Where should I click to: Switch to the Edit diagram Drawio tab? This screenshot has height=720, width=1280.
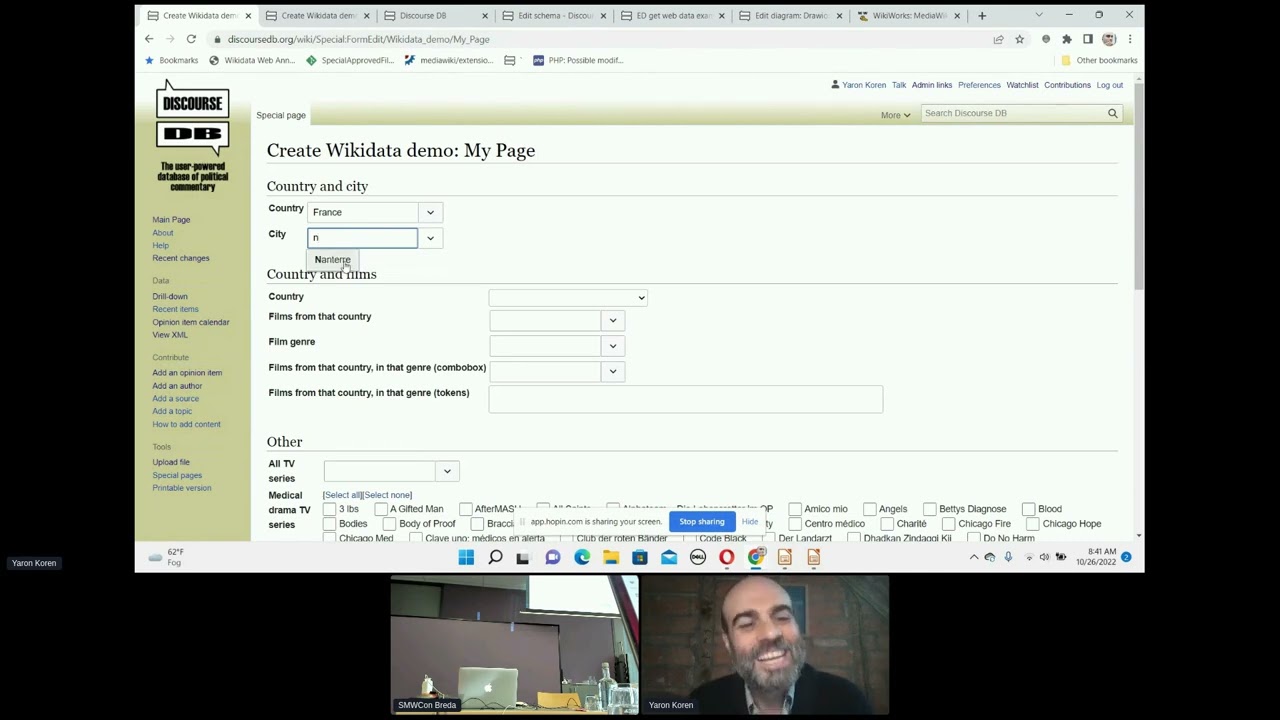[x=791, y=15]
